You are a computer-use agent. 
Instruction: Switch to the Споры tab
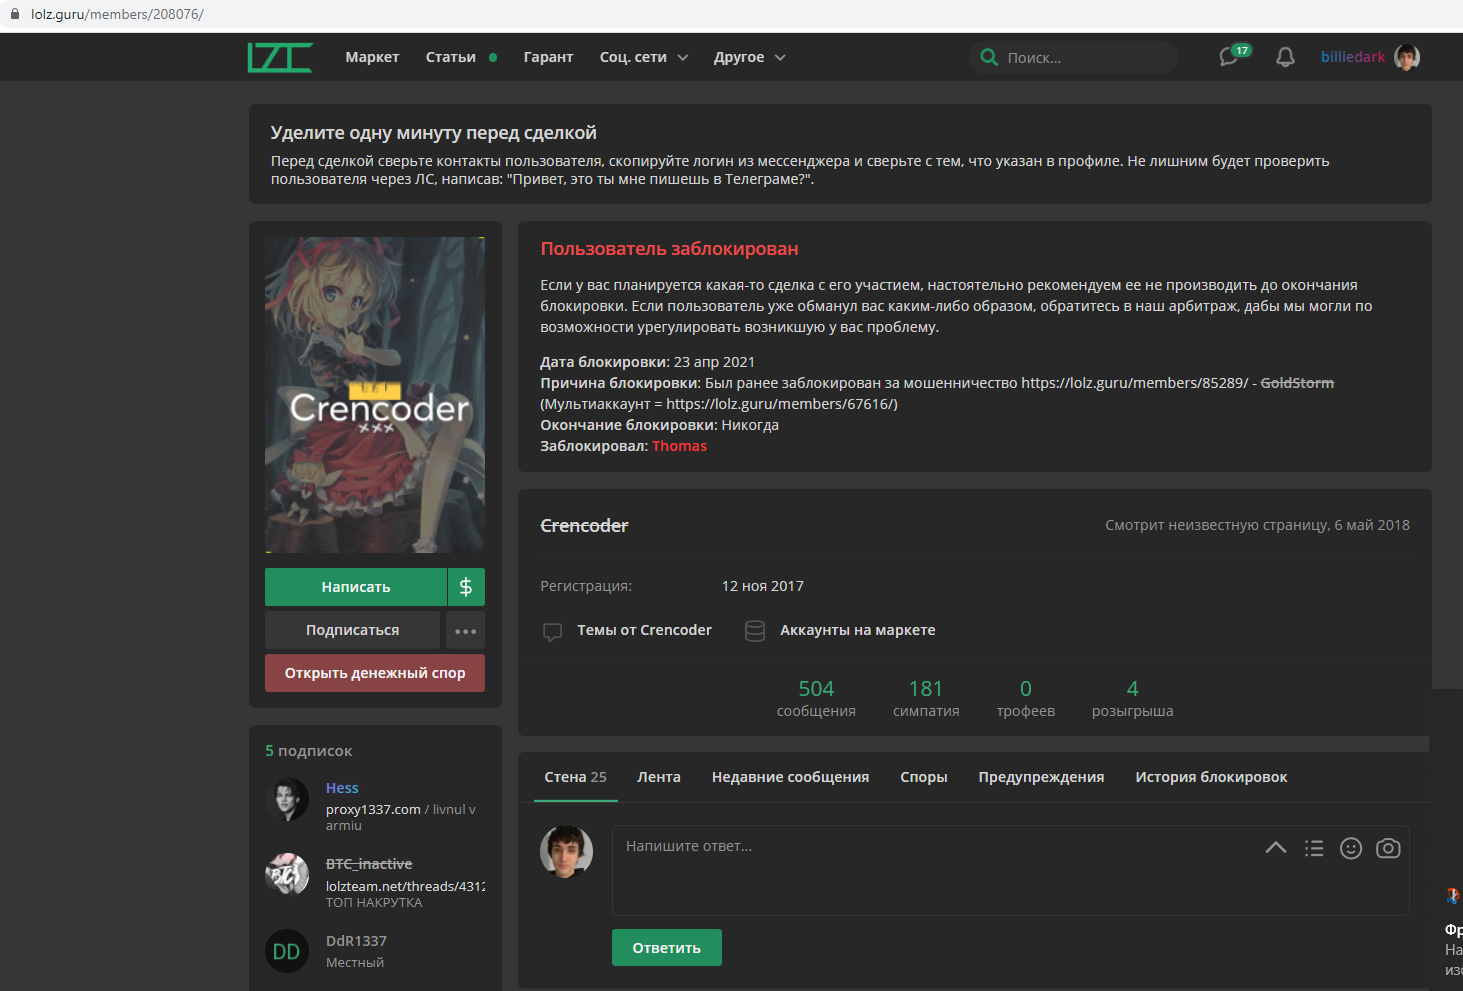click(x=923, y=777)
